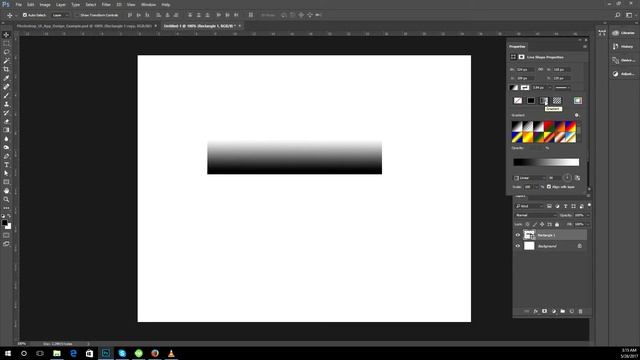The image size is (640, 360).
Task: Select the No Color fill type
Action: [x=518, y=100]
